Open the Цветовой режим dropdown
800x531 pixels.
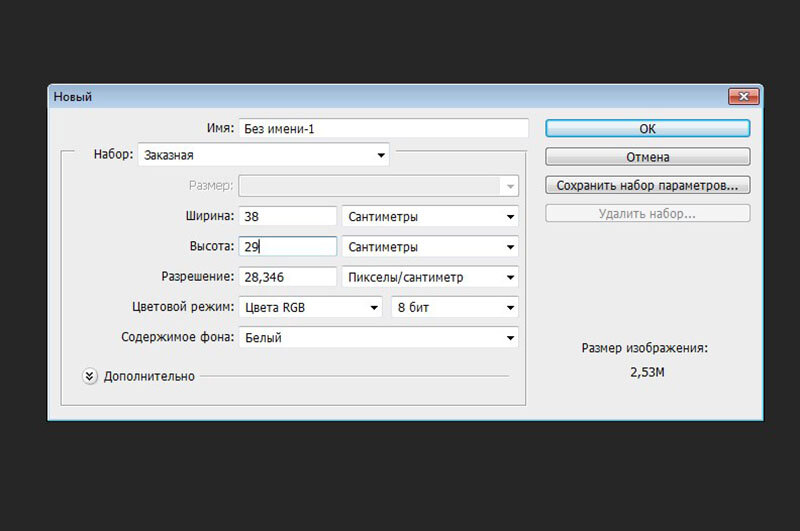[310, 307]
